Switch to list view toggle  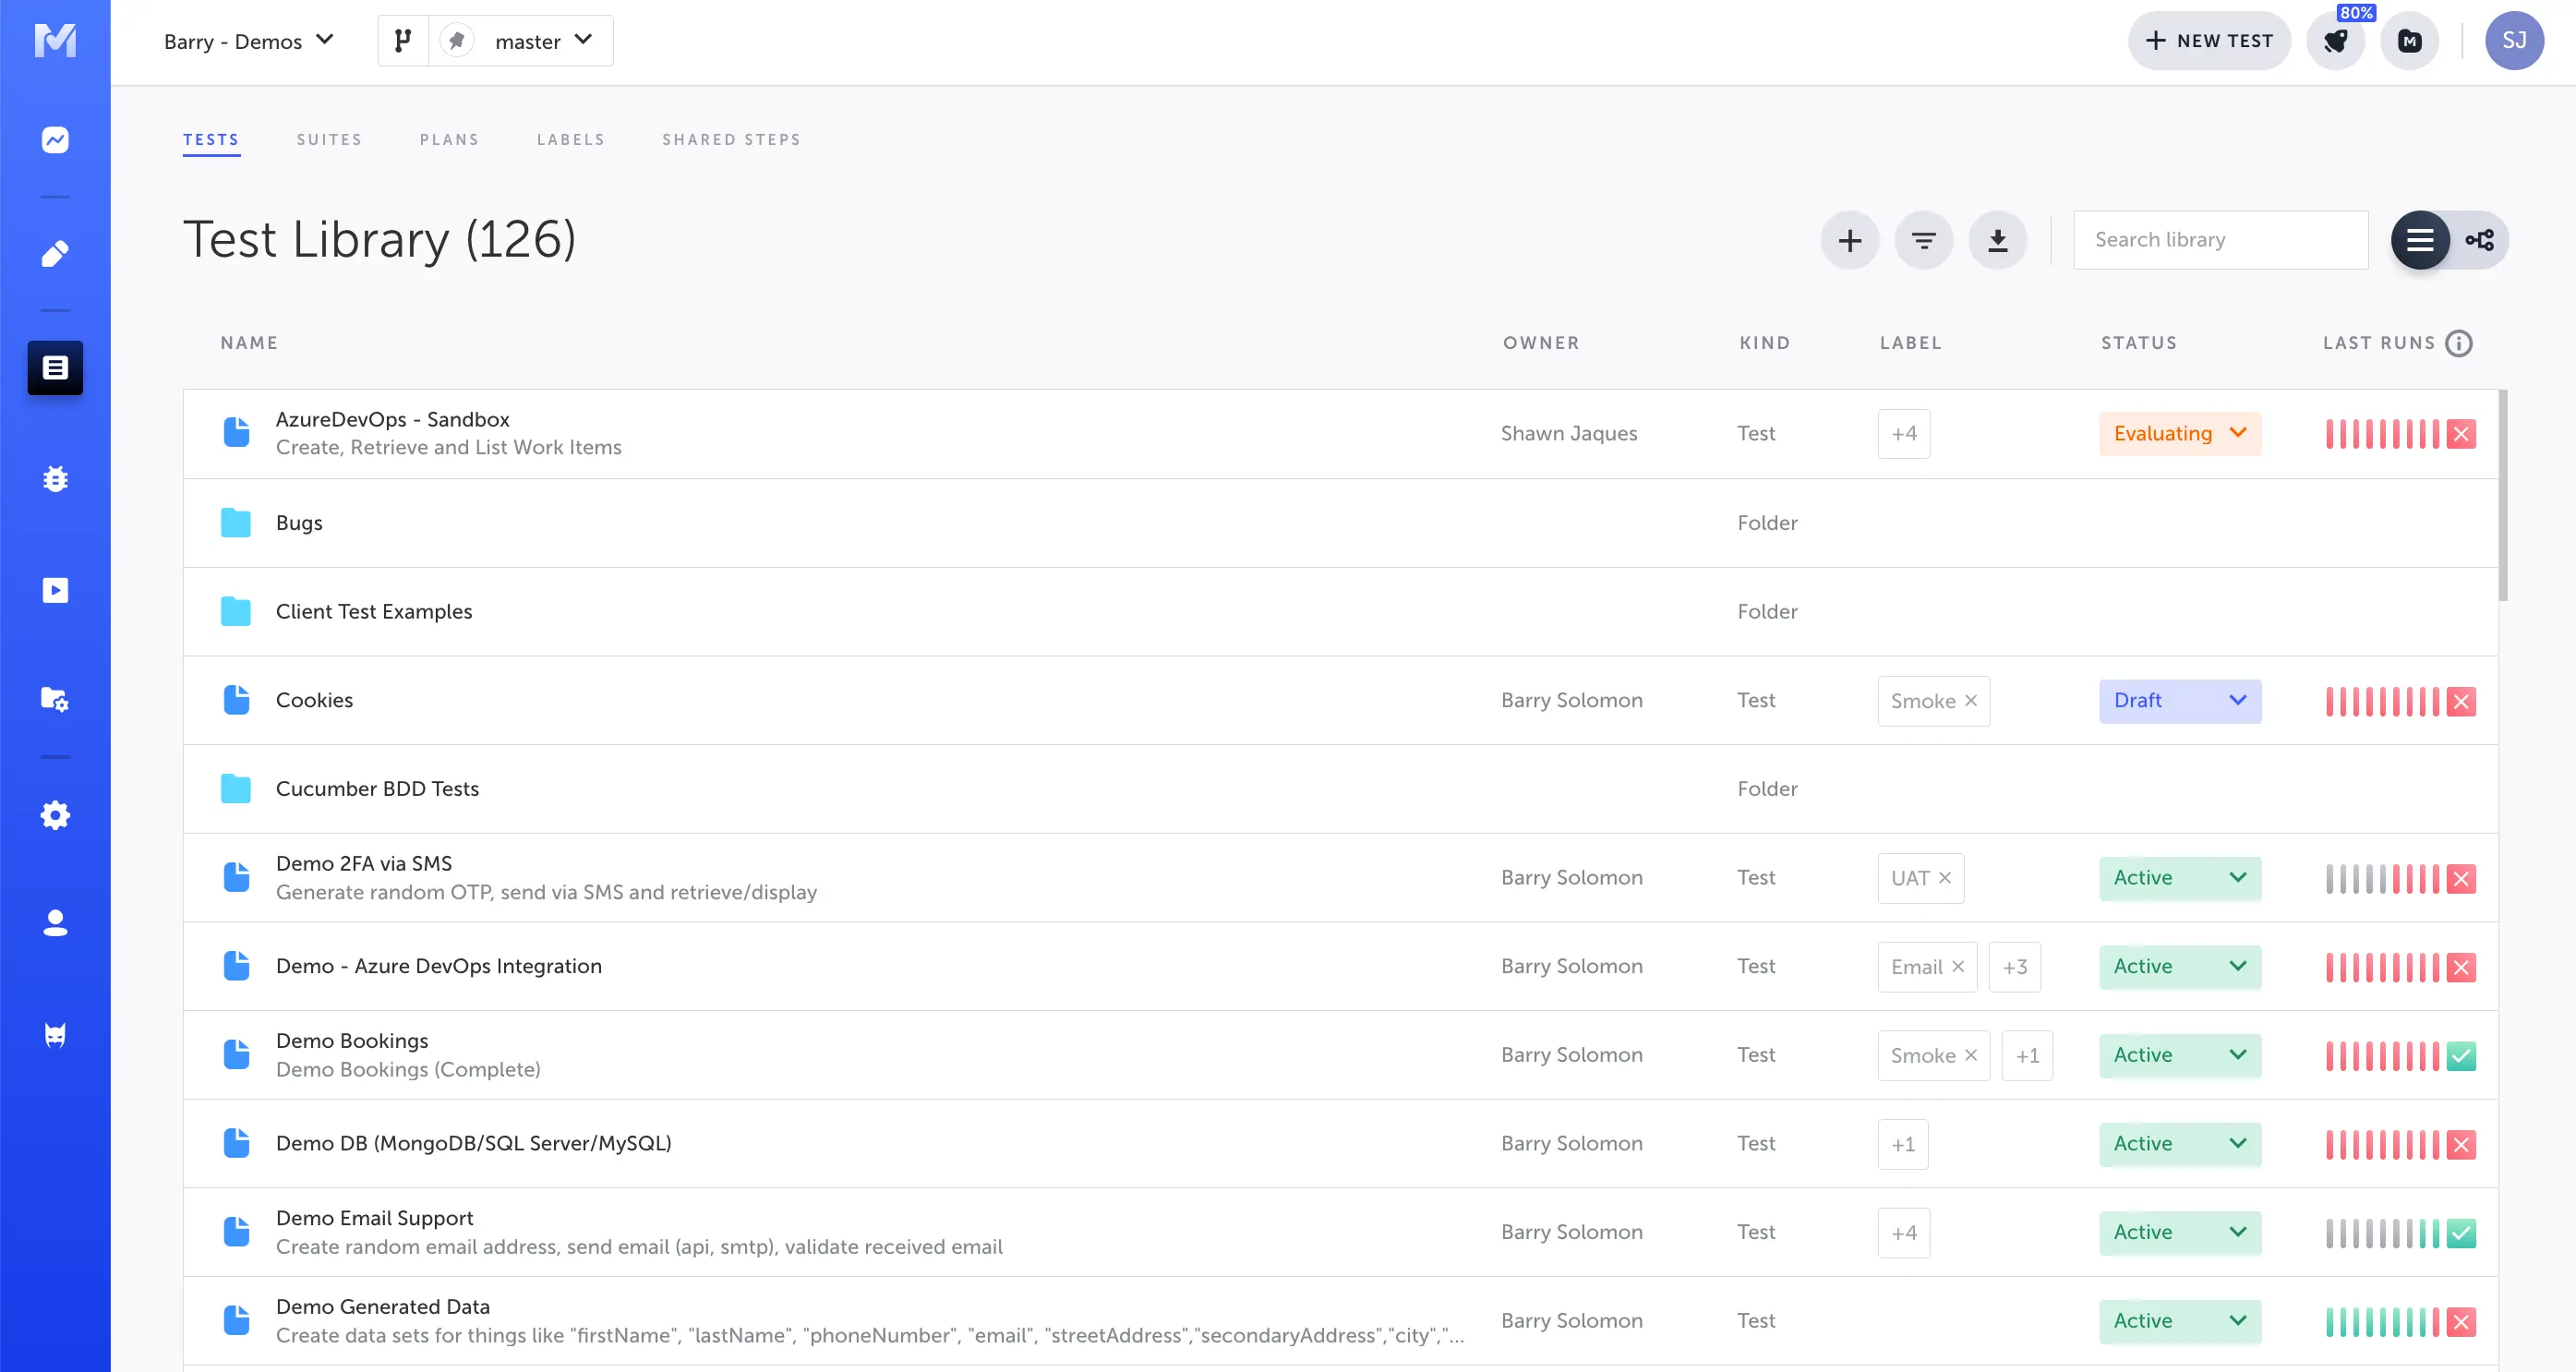[2419, 240]
